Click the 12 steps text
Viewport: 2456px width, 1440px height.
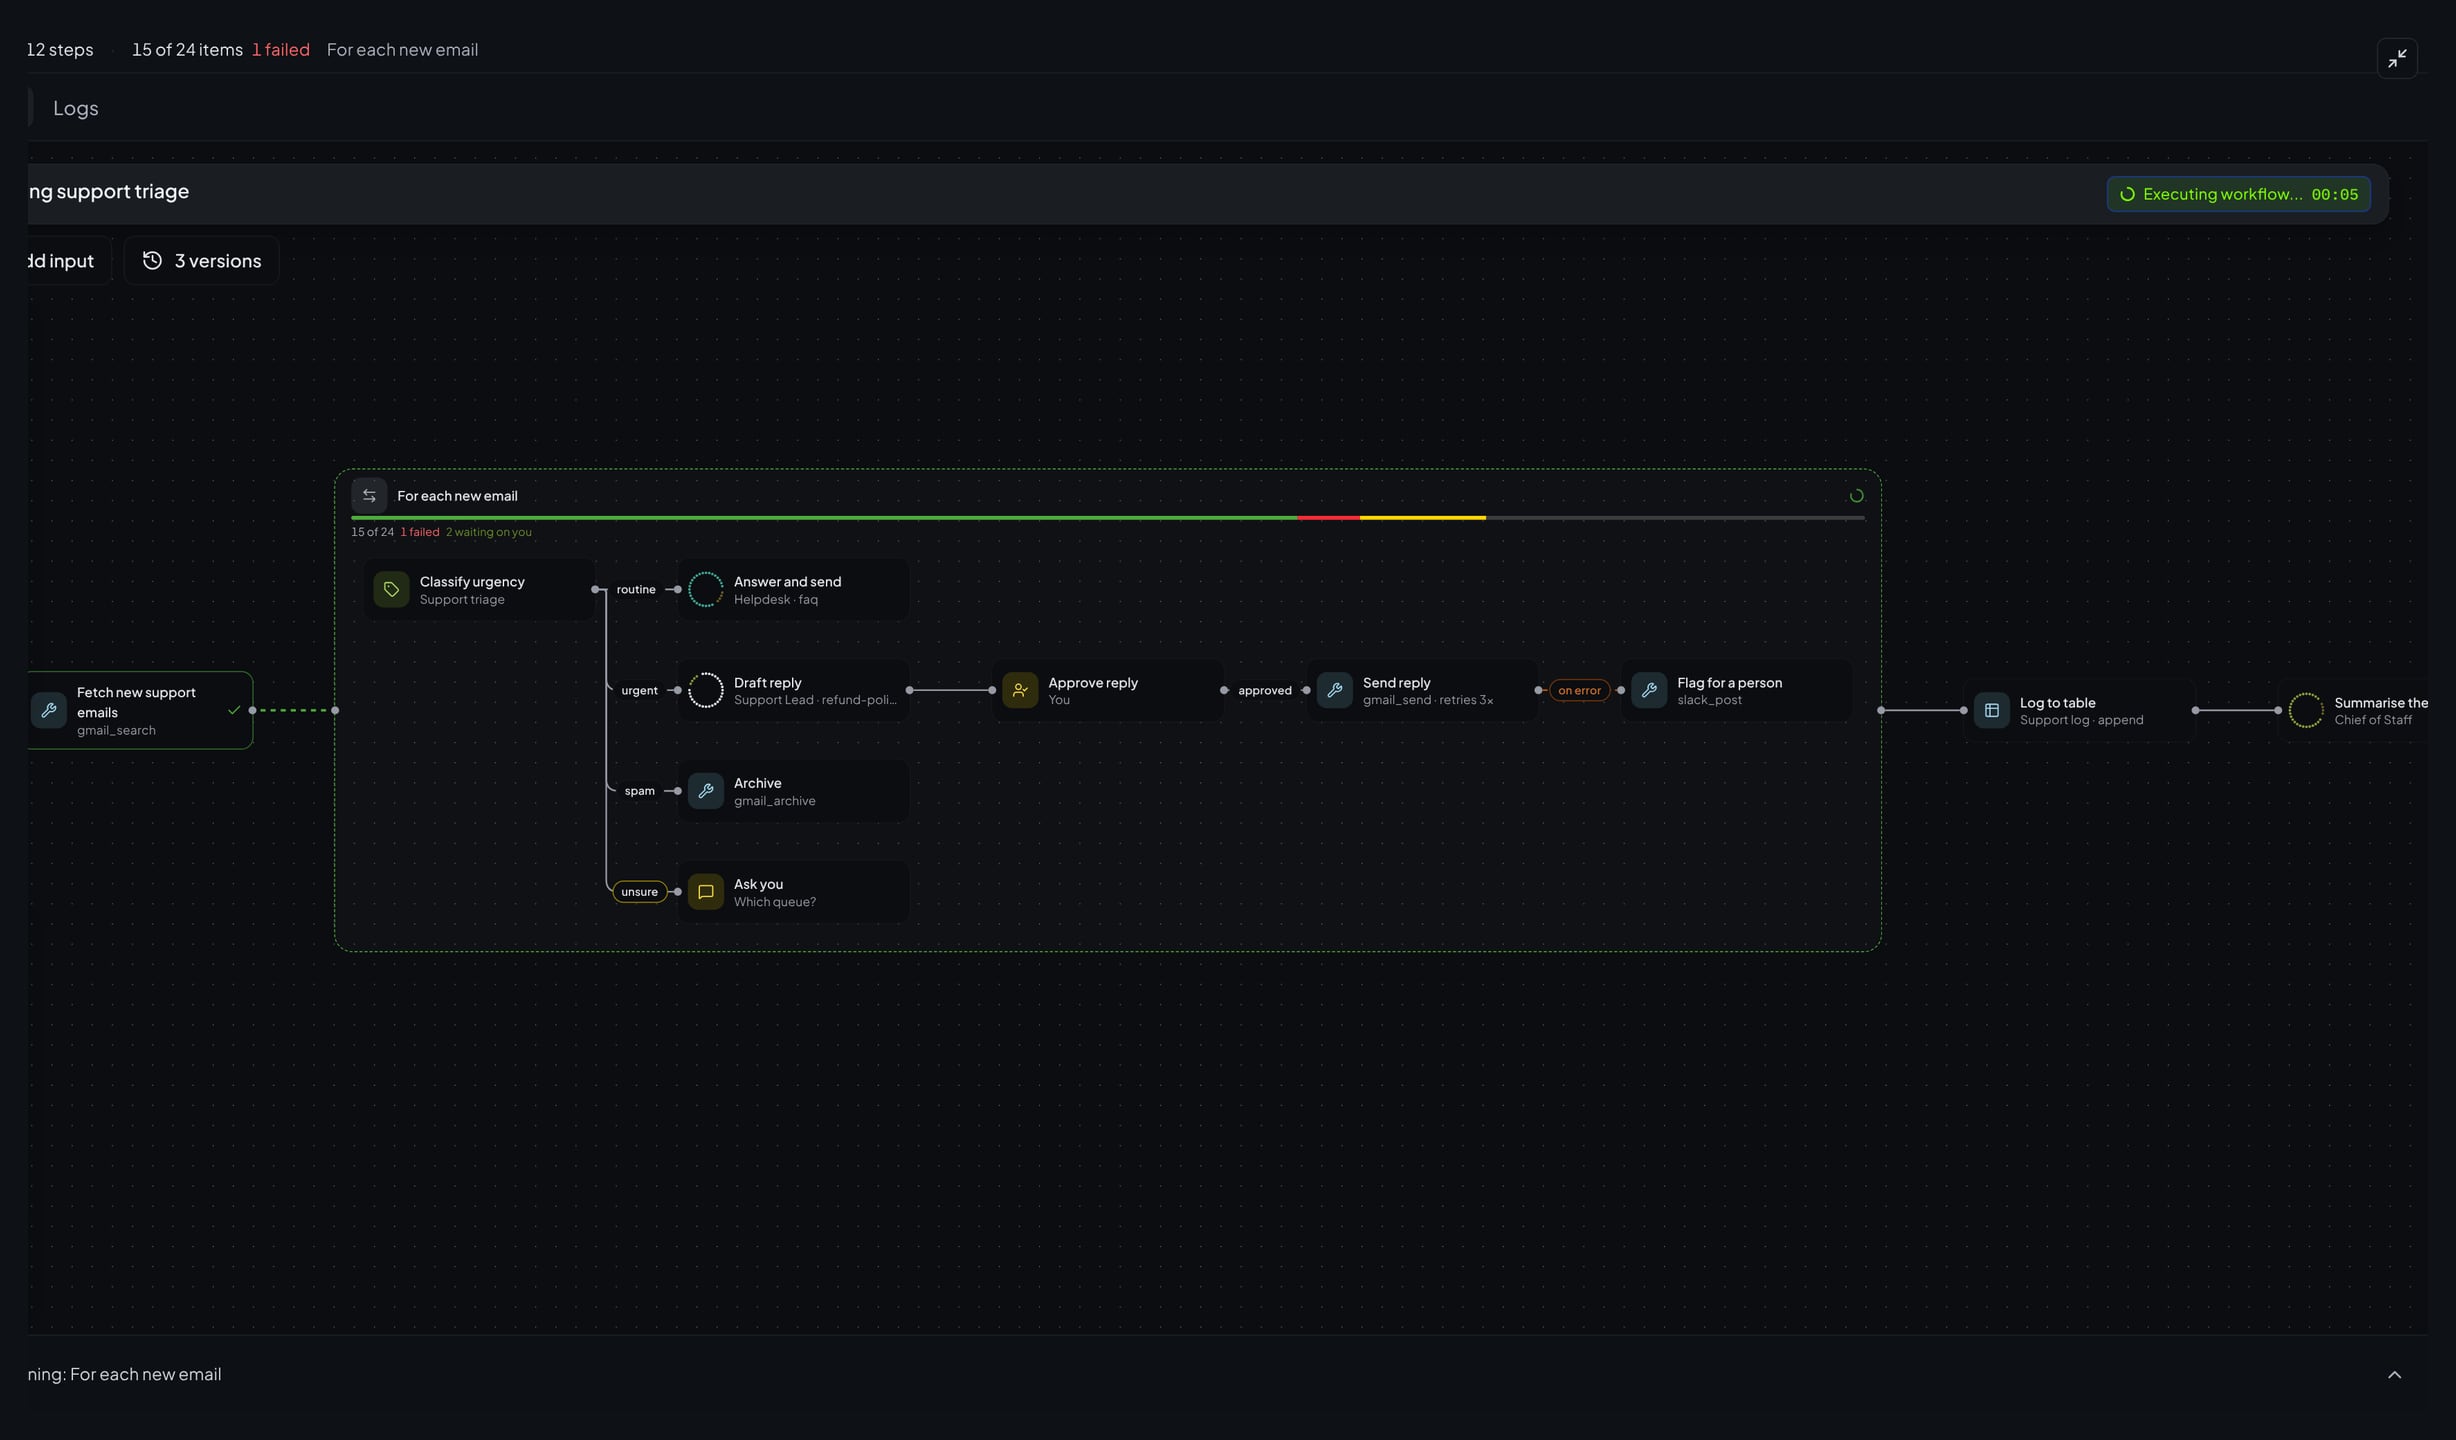[60, 50]
